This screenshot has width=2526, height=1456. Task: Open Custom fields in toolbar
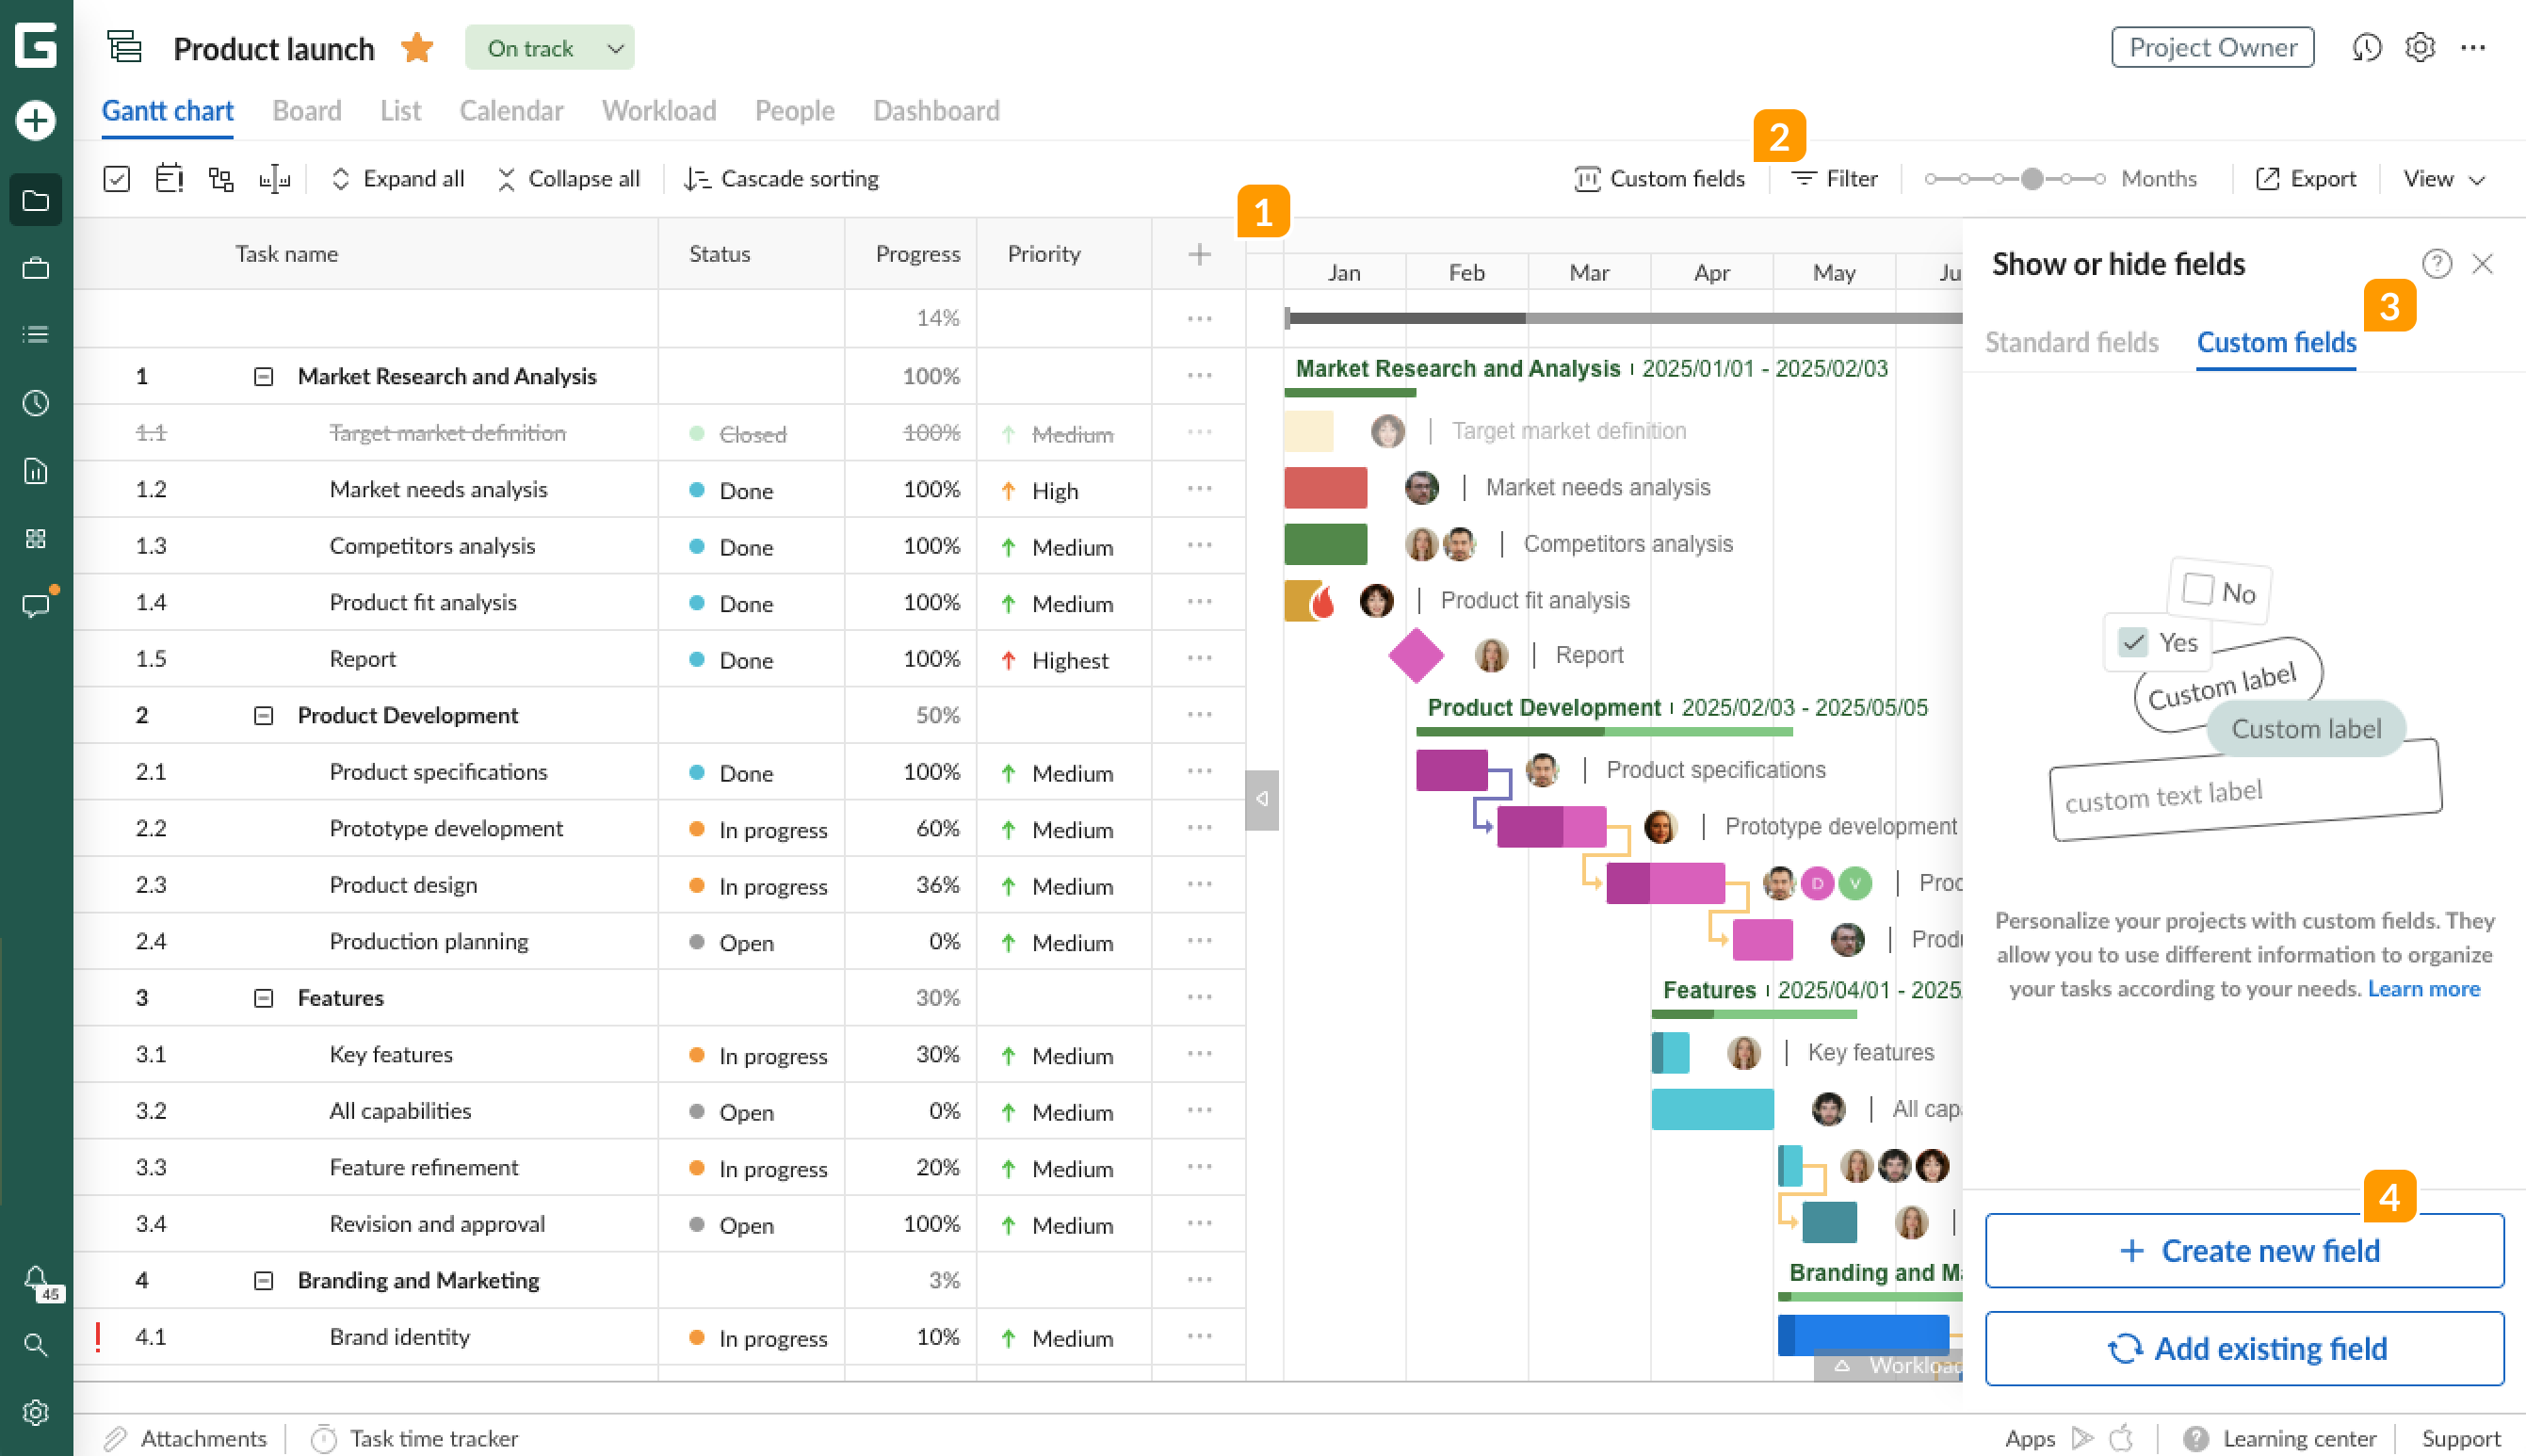click(1659, 179)
